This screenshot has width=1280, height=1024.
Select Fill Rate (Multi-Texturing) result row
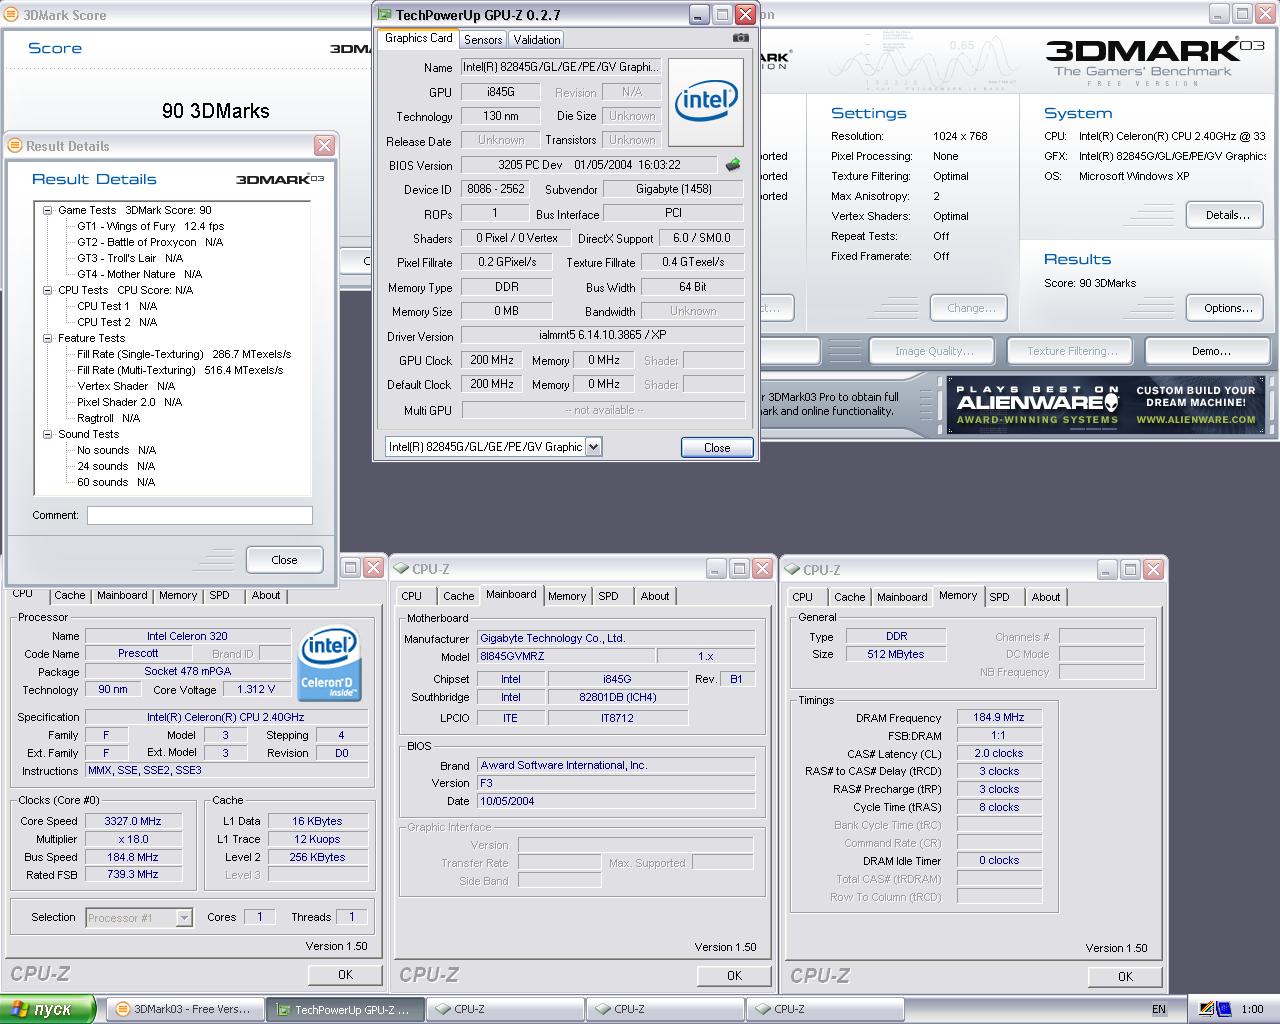point(180,370)
